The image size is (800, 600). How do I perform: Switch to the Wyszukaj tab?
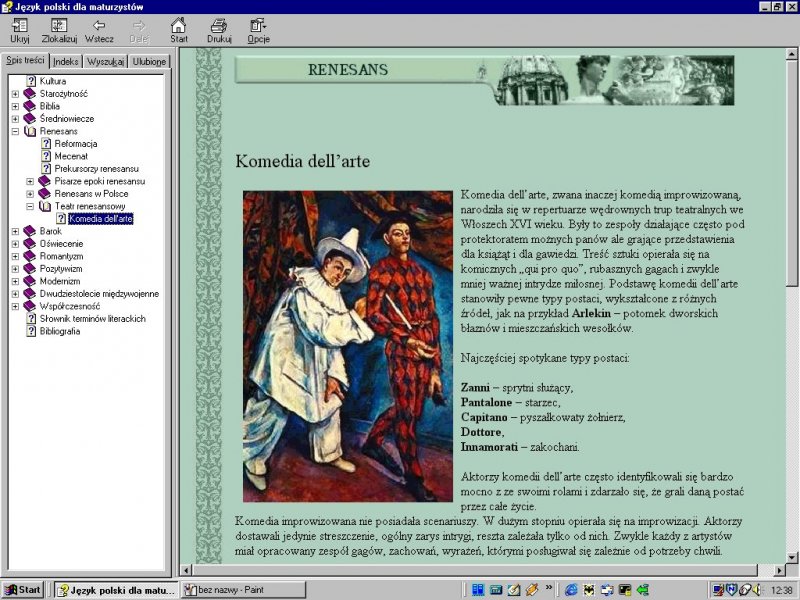pyautogui.click(x=105, y=62)
